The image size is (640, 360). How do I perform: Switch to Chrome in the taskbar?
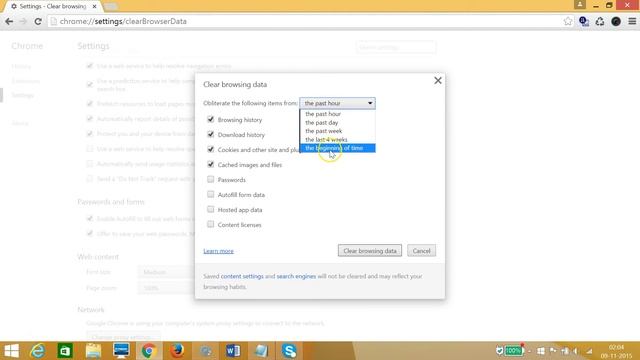[149, 351]
